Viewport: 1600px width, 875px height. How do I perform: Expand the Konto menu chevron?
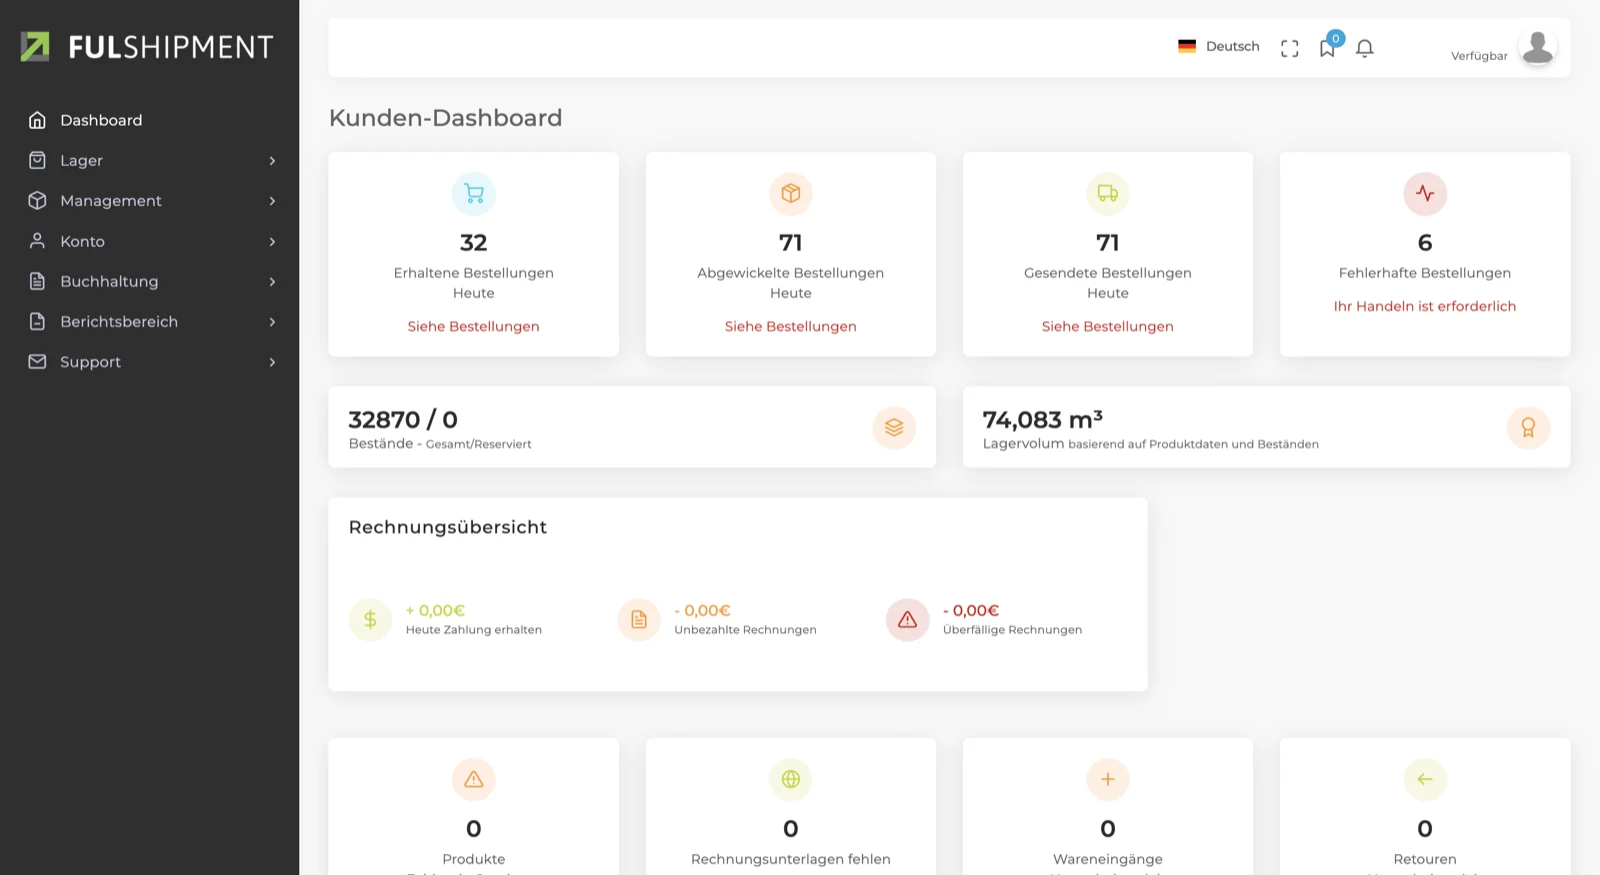(272, 242)
